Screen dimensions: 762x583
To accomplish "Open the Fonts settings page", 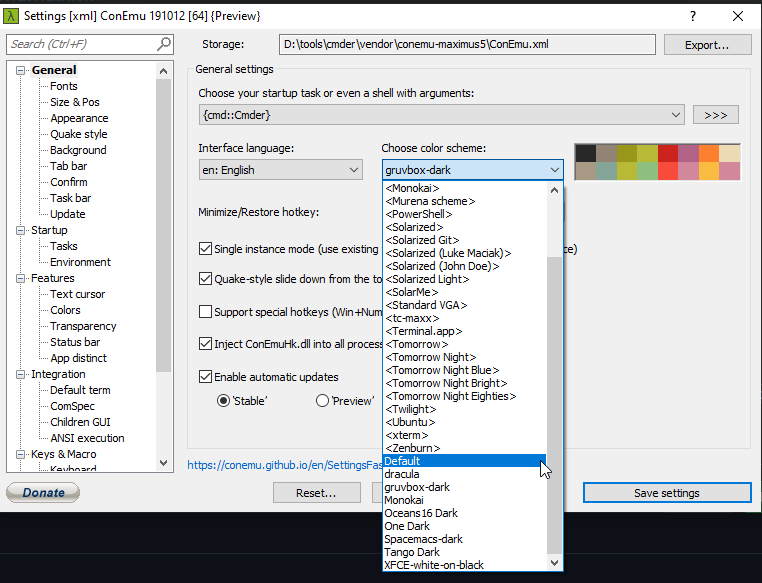I will pyautogui.click(x=64, y=86).
